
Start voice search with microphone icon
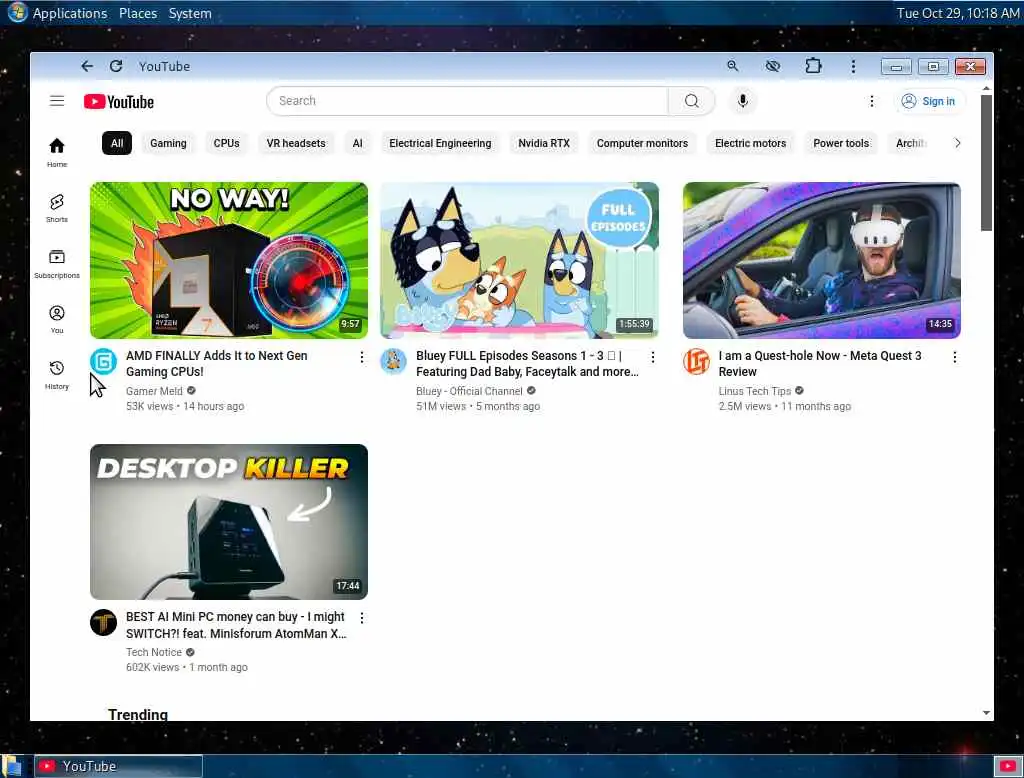point(743,101)
